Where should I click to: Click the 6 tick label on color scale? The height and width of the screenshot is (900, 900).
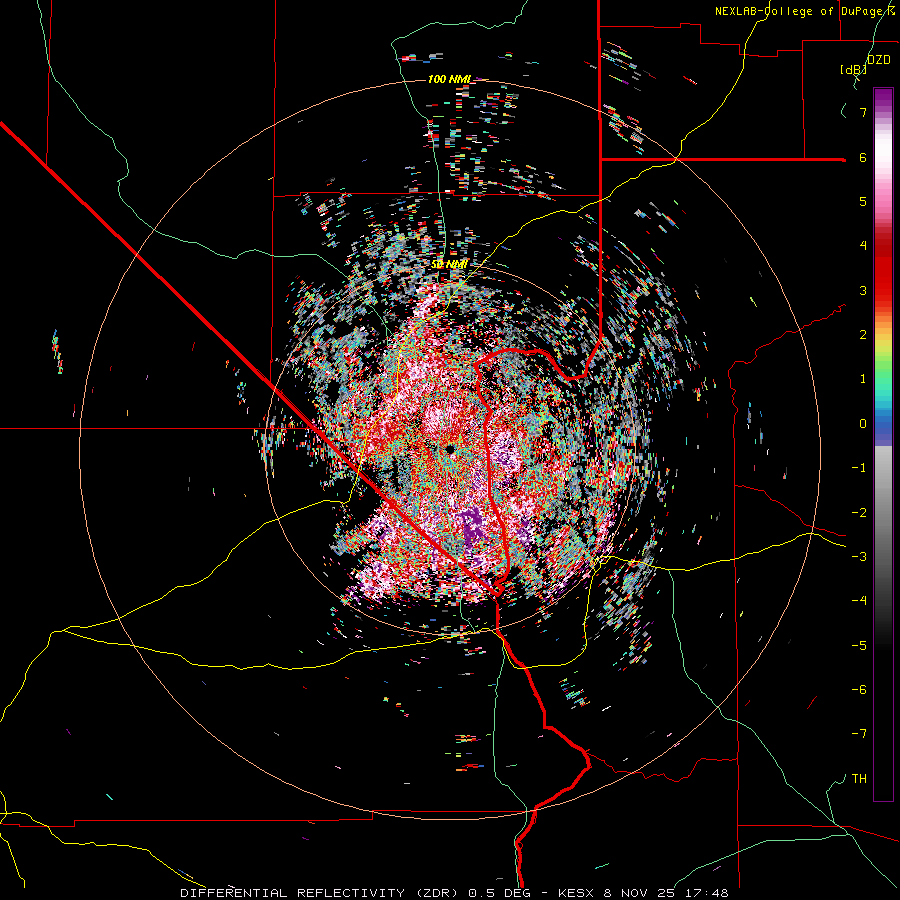pos(863,157)
